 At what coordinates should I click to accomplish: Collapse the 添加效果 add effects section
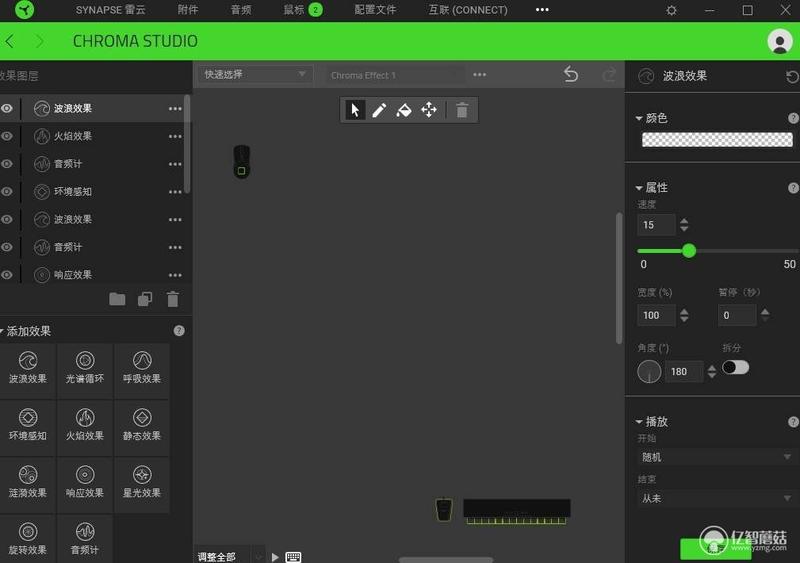coord(2,331)
